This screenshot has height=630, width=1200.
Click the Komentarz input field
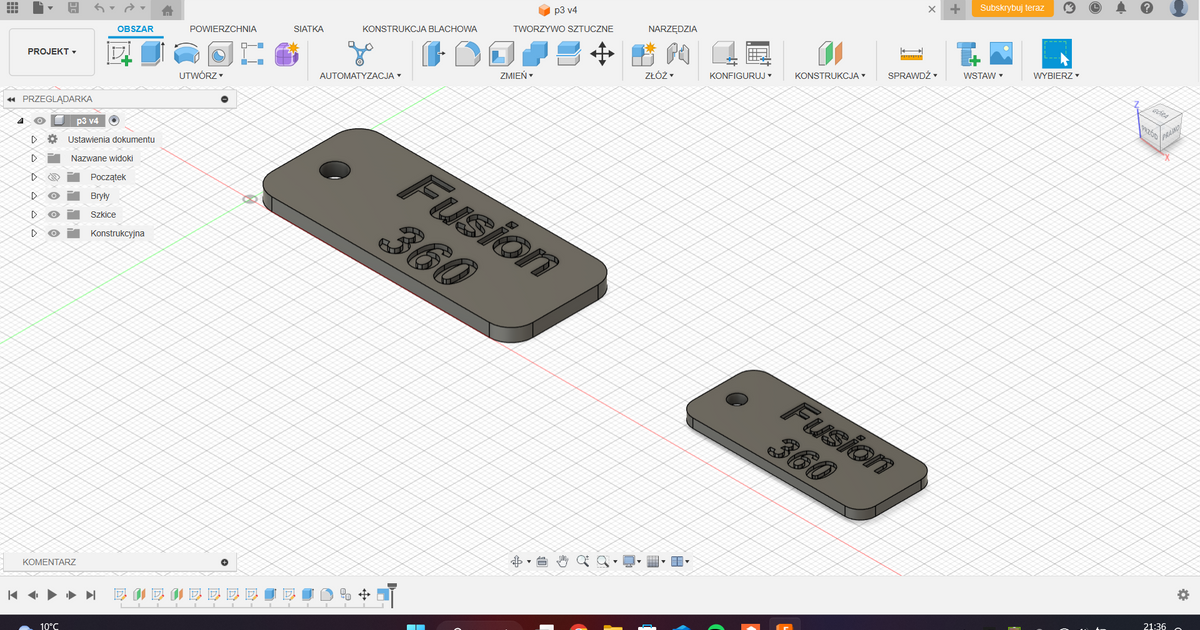point(110,561)
